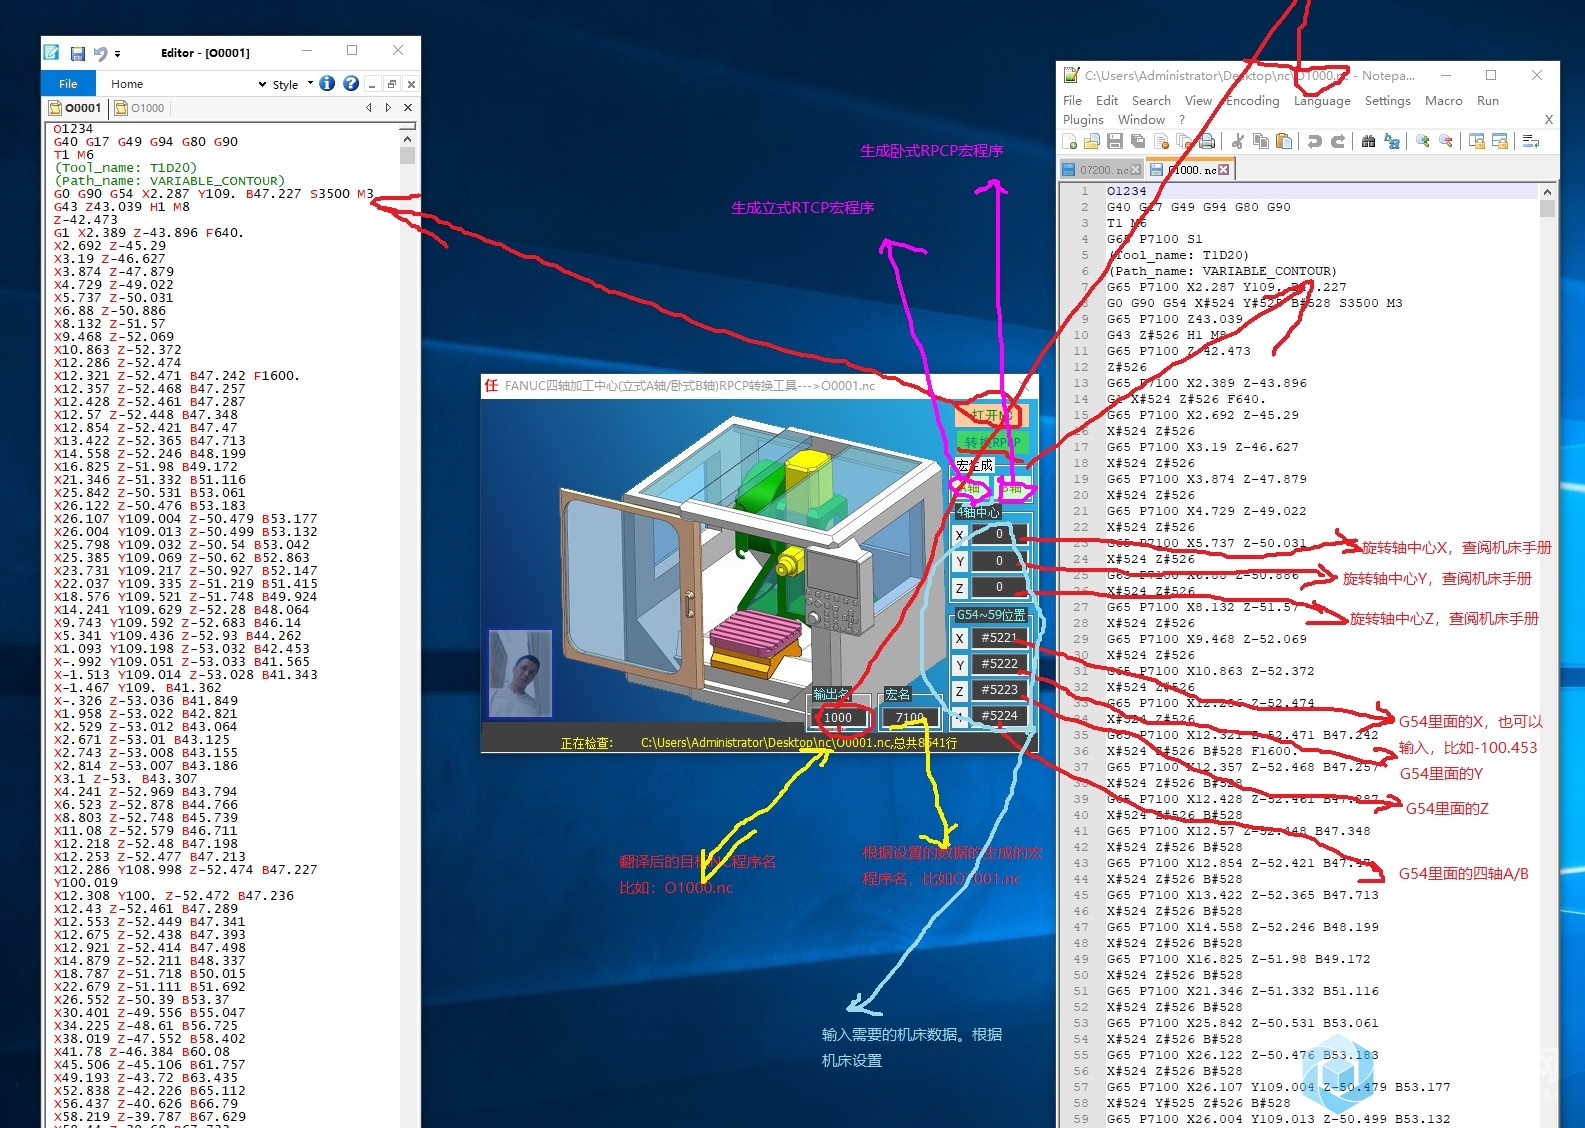Close the O1000.nc tab in Notepad++
Screen dimensions: 1585x1128
tap(1223, 170)
